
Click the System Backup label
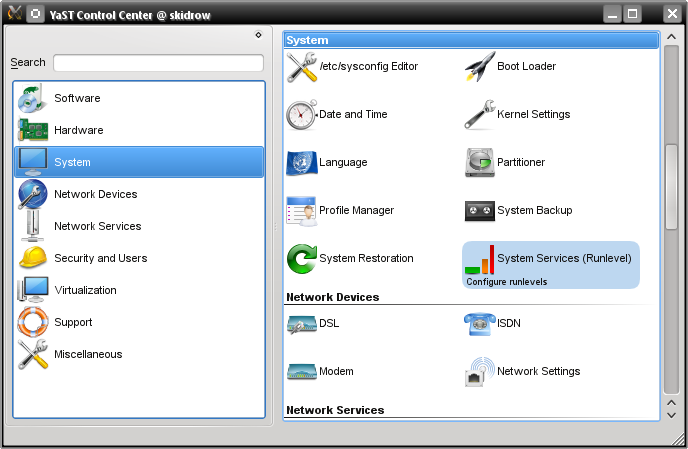point(534,210)
